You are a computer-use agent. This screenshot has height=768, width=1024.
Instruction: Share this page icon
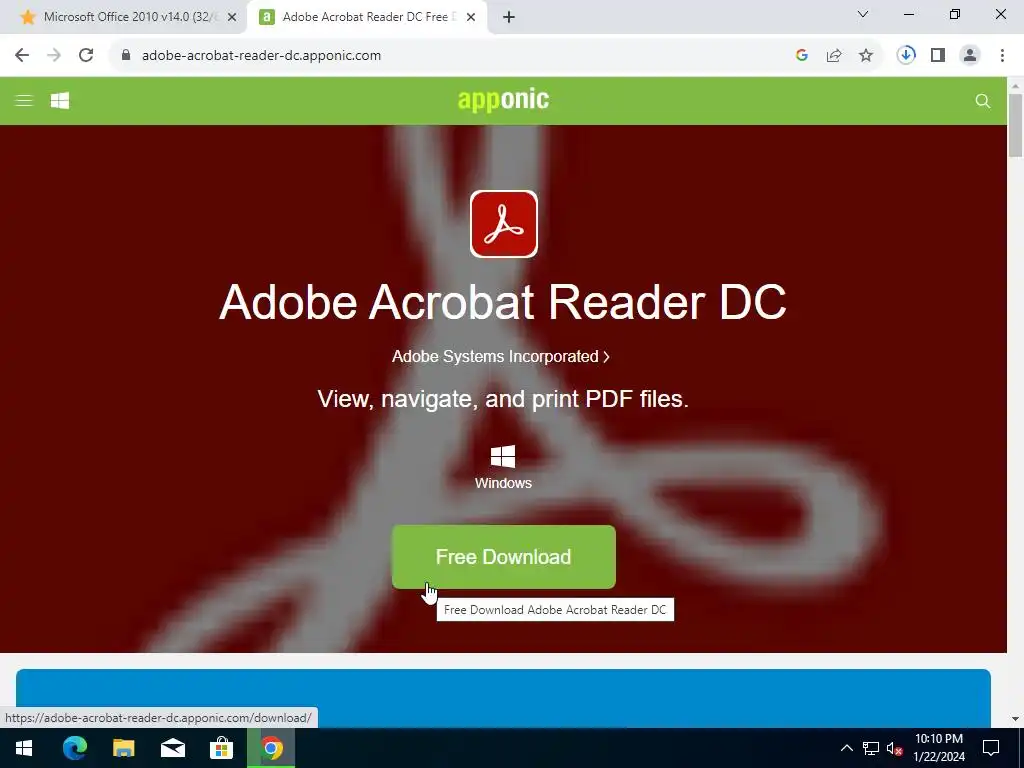(x=834, y=56)
